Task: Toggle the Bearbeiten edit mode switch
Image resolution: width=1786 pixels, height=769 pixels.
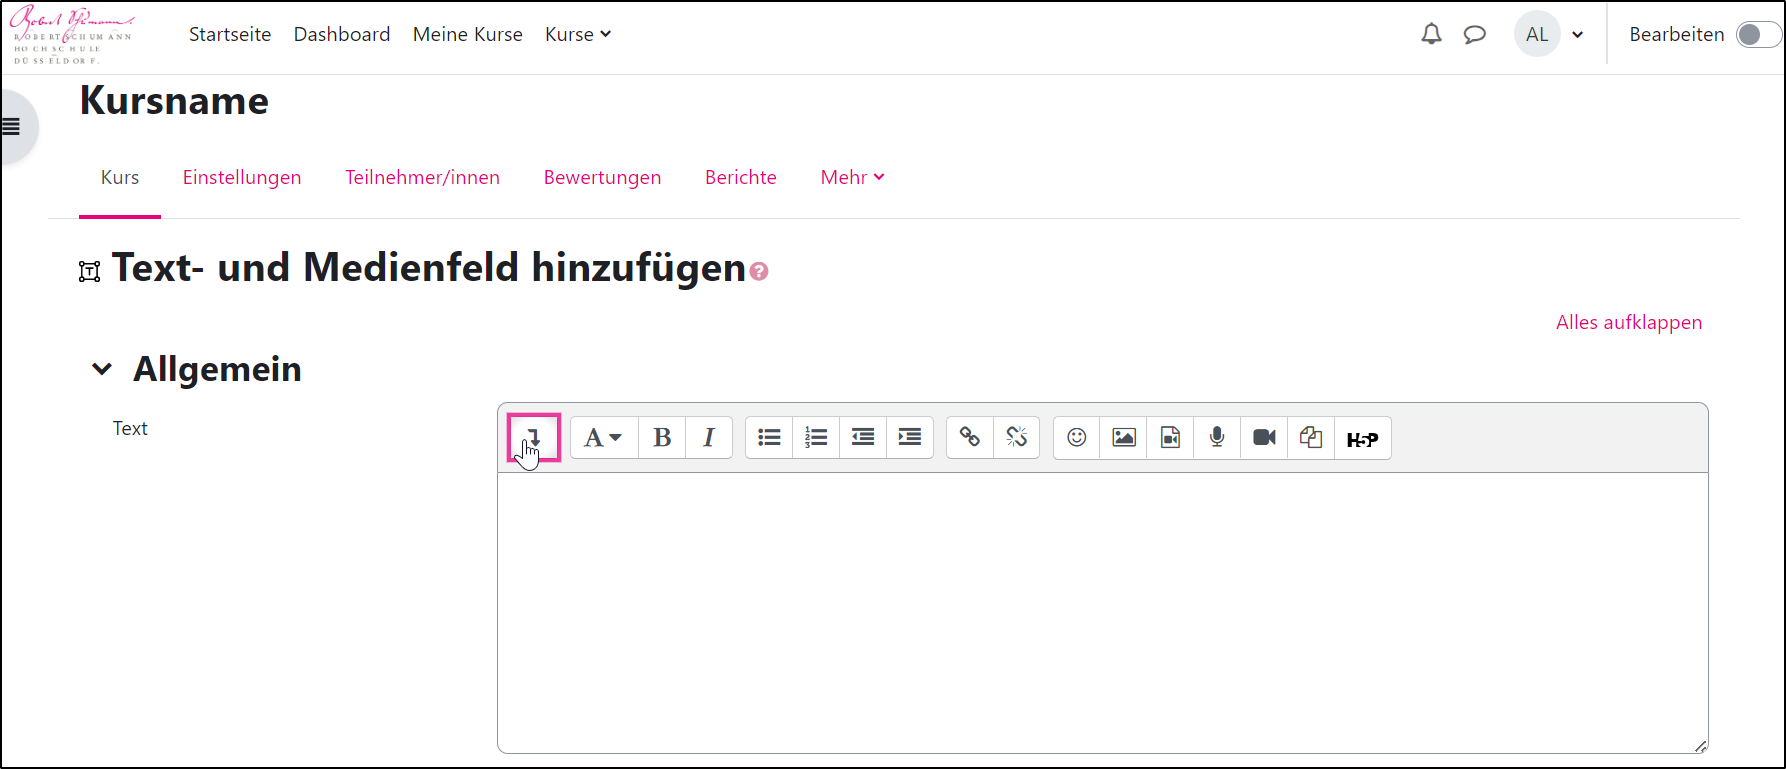Action: click(x=1758, y=35)
